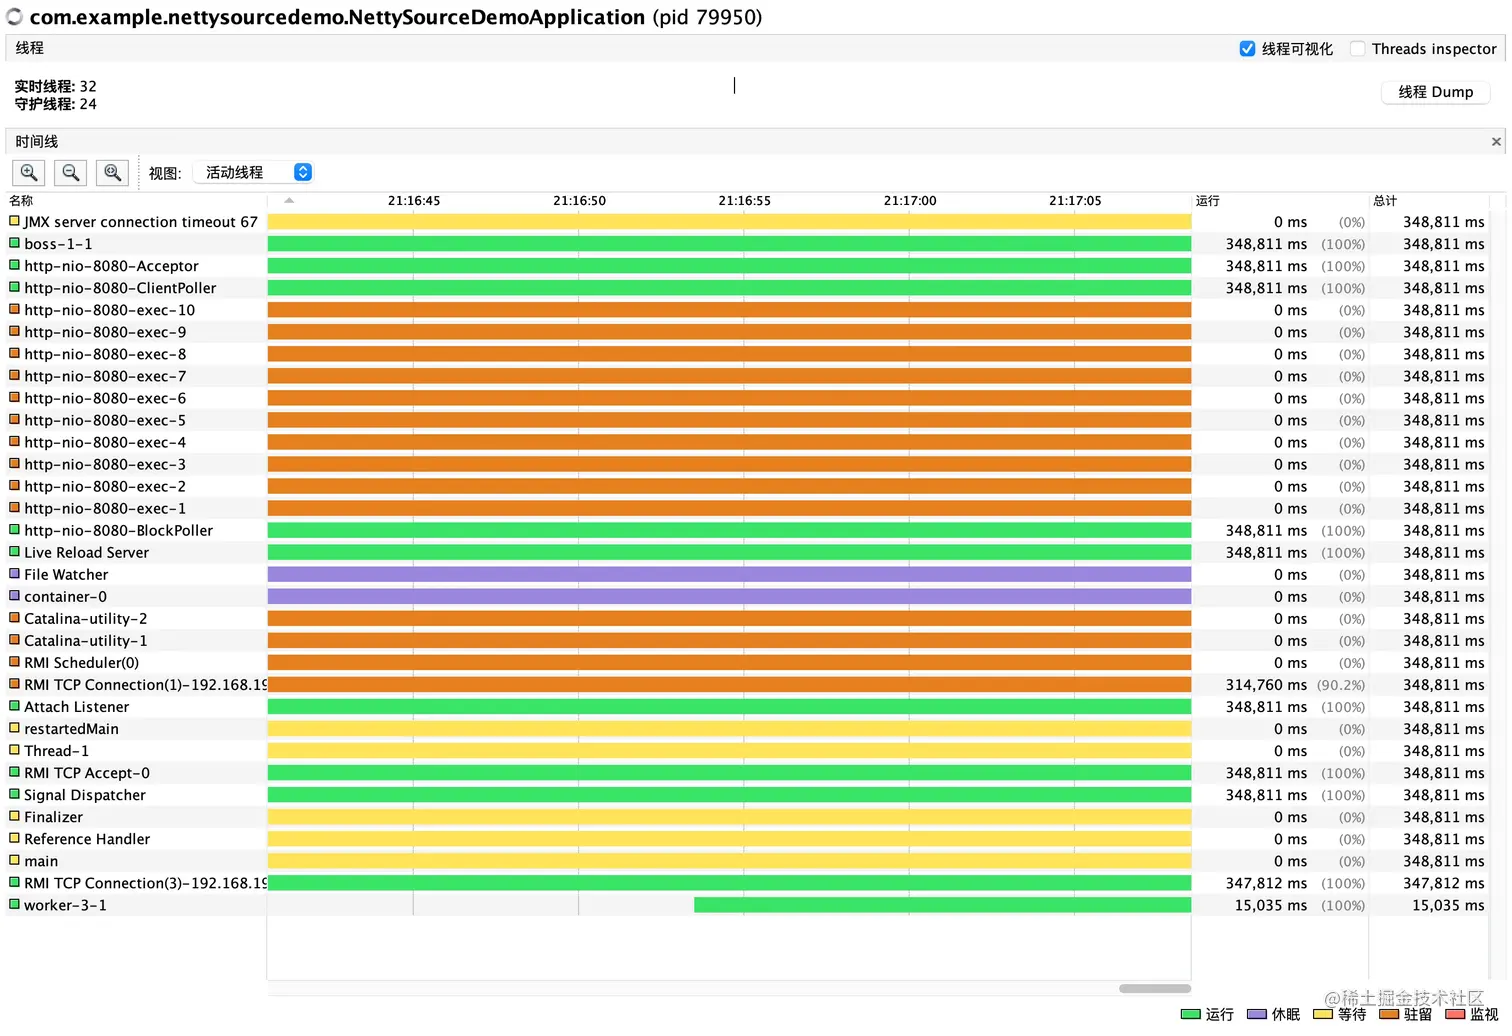
Task: Select the http-nio-8080-exec-1 thread name
Action: point(105,508)
